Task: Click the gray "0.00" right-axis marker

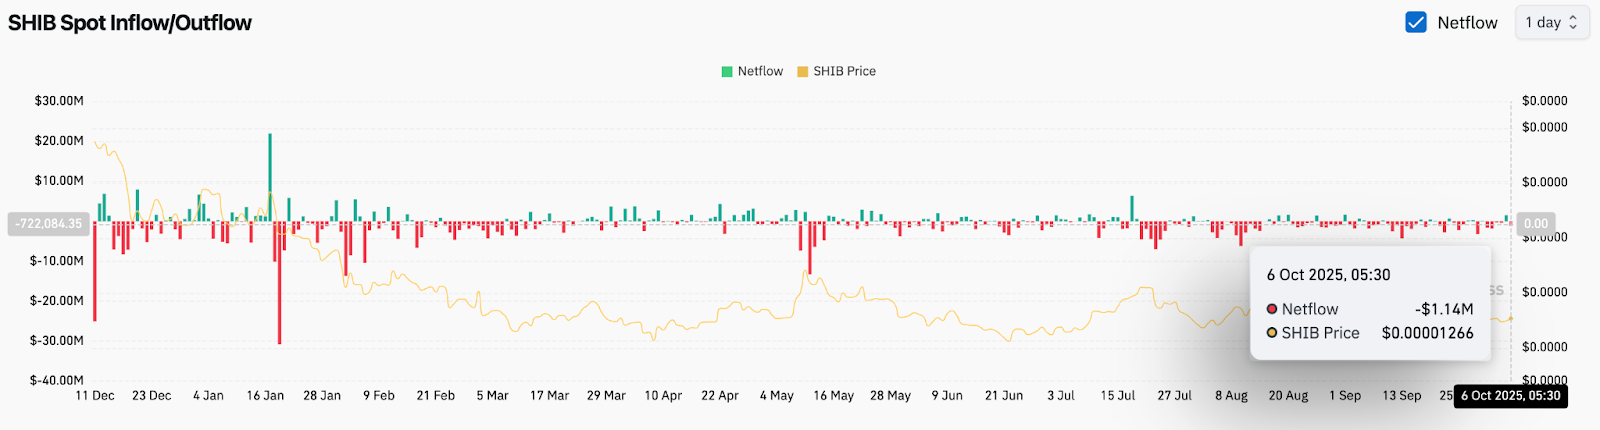Action: (1535, 224)
